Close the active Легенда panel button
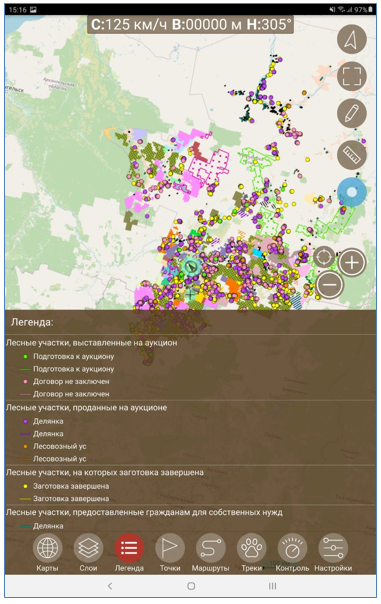Screen dimensions: 381x604 pos(129,552)
